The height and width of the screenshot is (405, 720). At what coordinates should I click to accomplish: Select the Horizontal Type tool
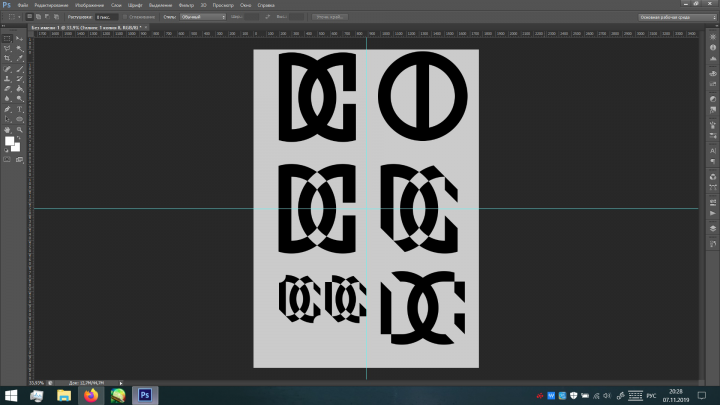click(x=19, y=109)
